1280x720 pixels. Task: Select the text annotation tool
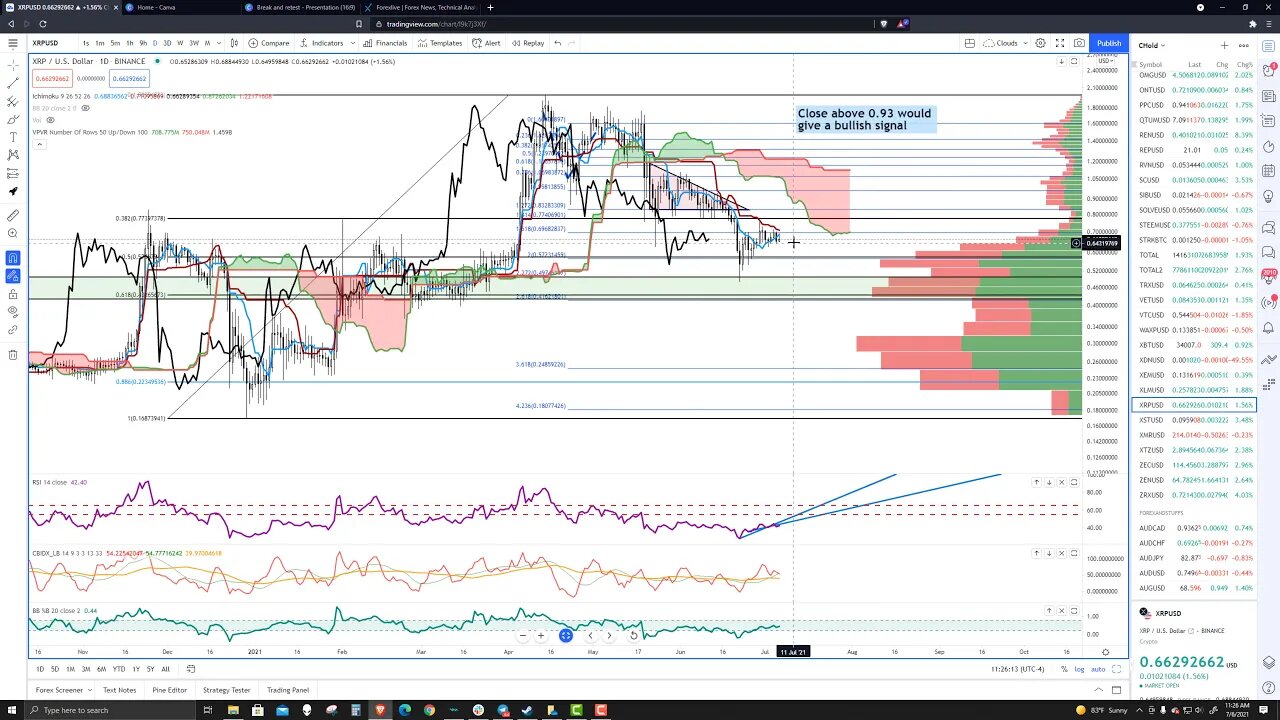tap(12, 136)
